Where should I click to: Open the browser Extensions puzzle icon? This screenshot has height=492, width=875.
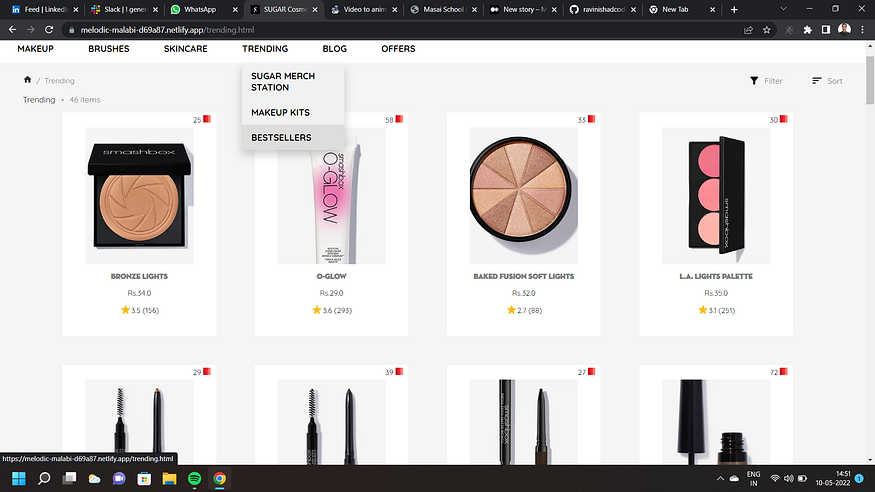coord(807,30)
